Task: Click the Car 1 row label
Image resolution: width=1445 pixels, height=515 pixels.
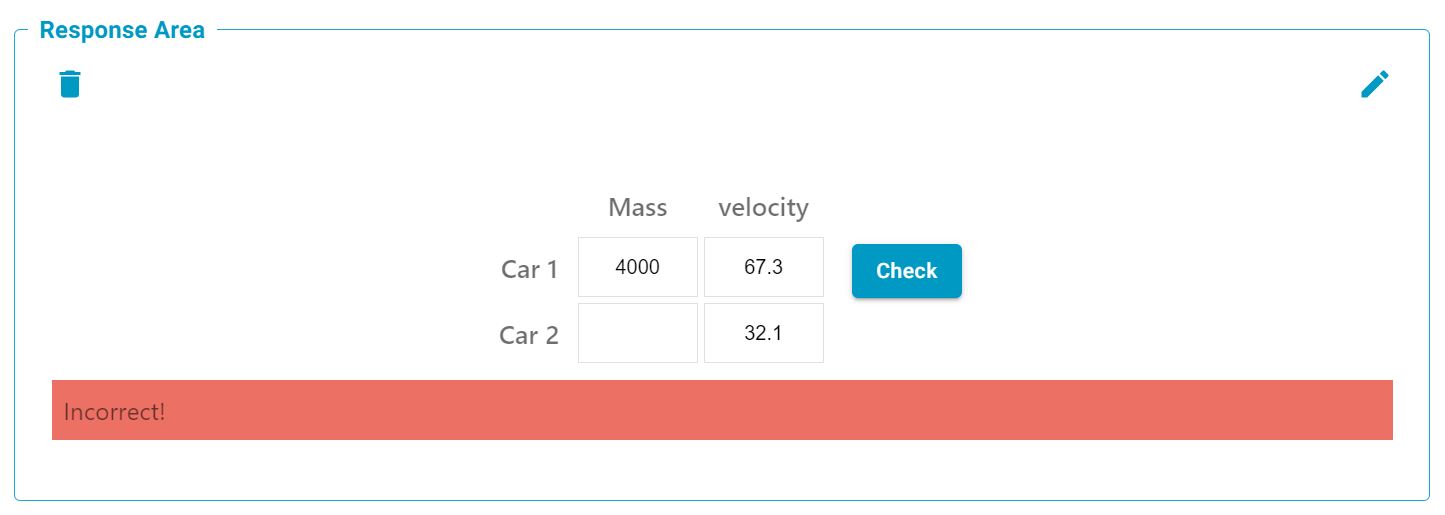Action: click(x=529, y=269)
